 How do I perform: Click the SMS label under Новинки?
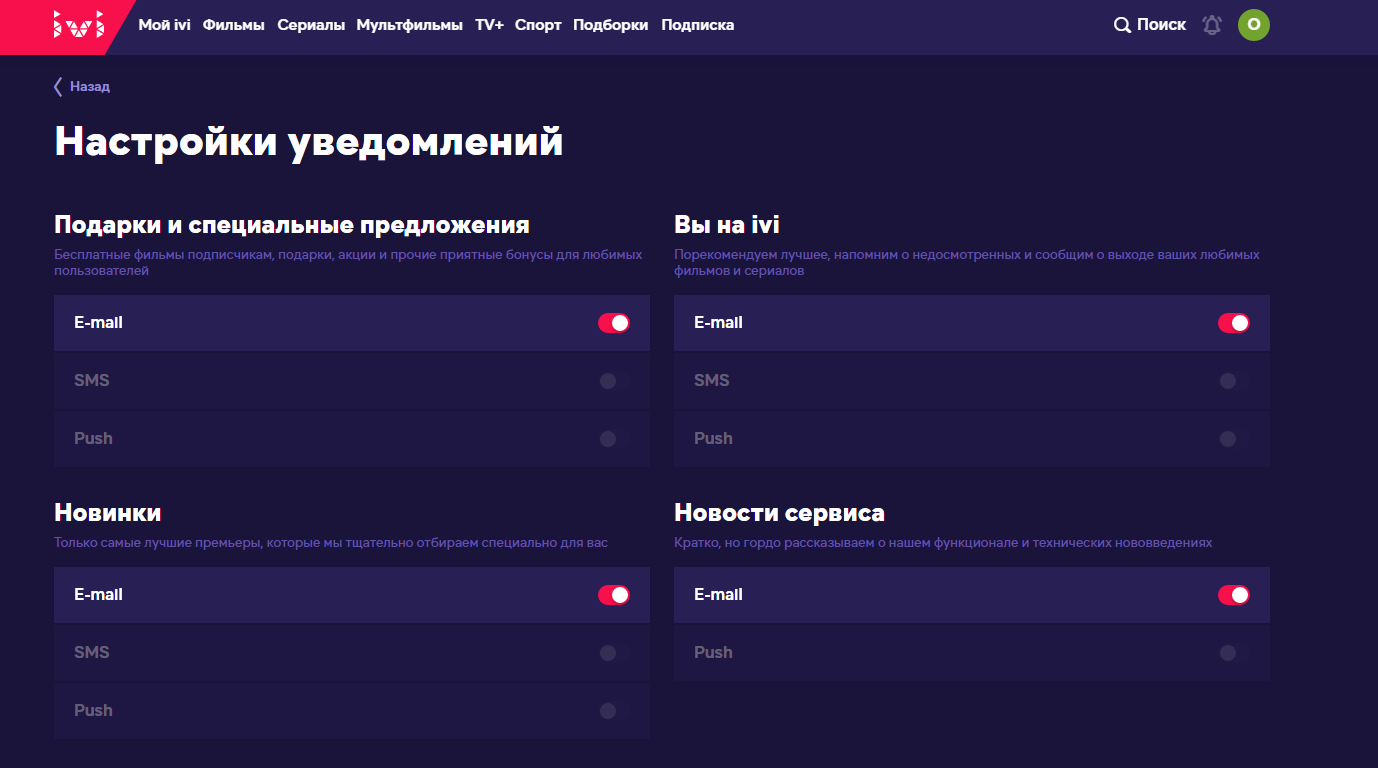(92, 653)
